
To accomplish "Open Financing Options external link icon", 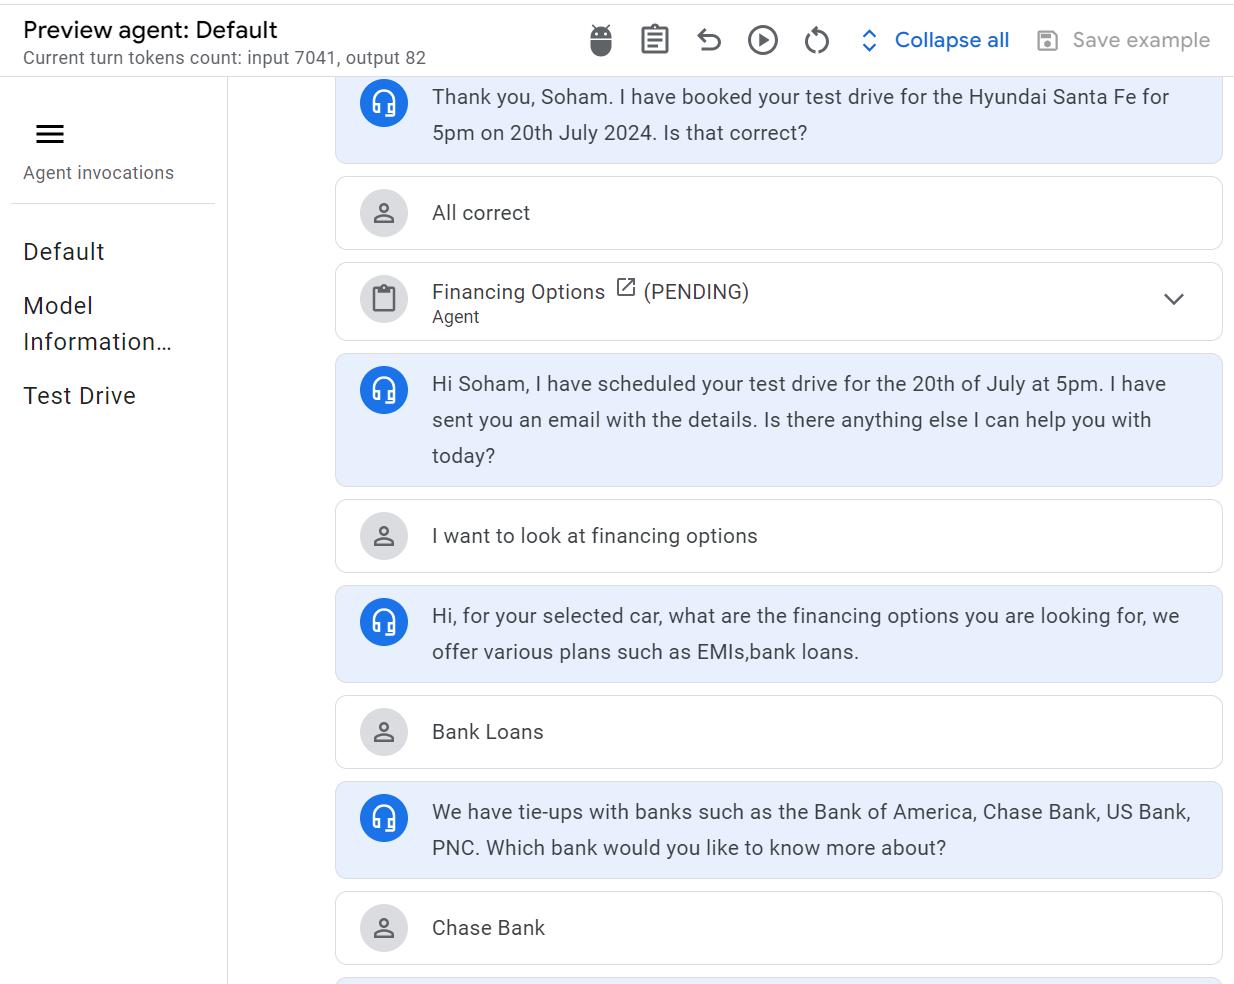I will [x=626, y=288].
